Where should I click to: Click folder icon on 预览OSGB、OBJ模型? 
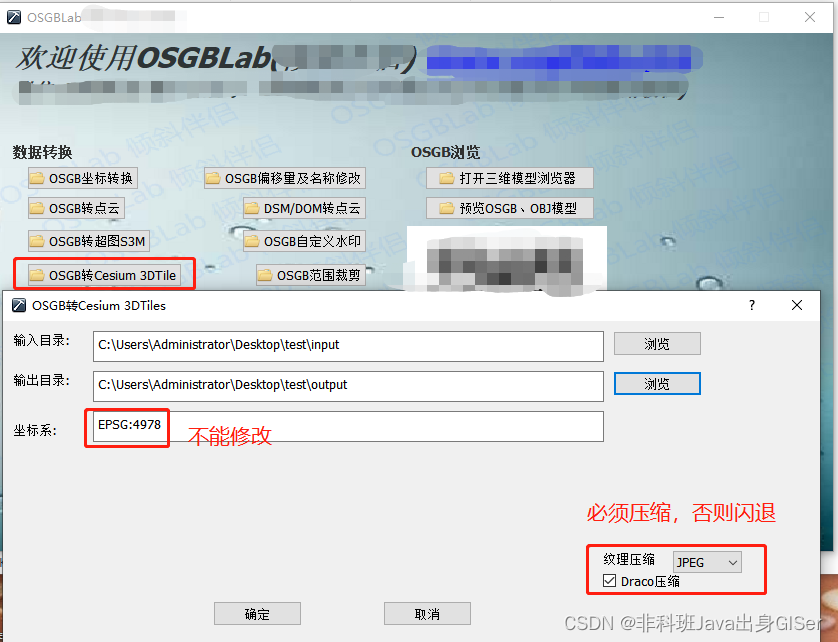[447, 208]
